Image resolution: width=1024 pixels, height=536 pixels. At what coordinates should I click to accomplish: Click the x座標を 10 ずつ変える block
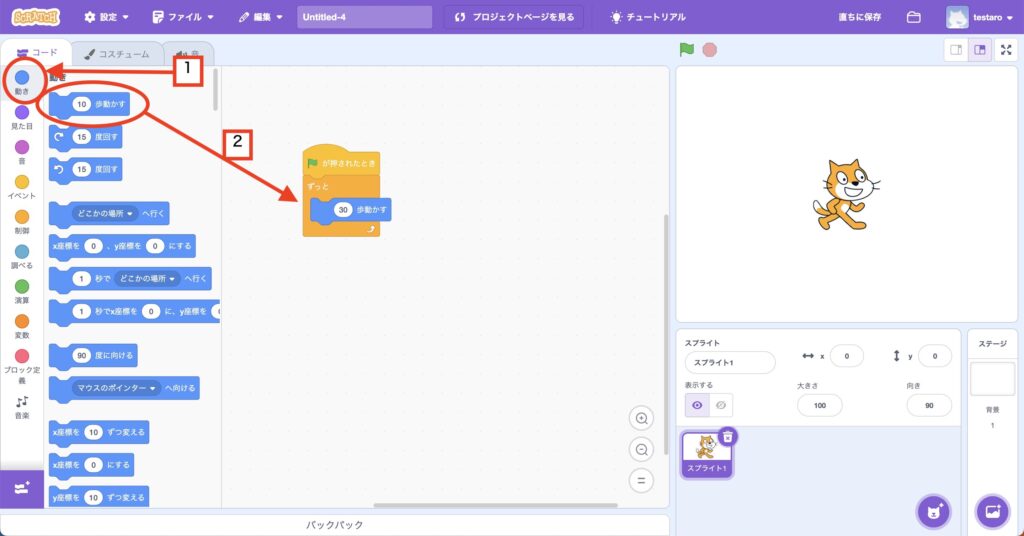99,432
